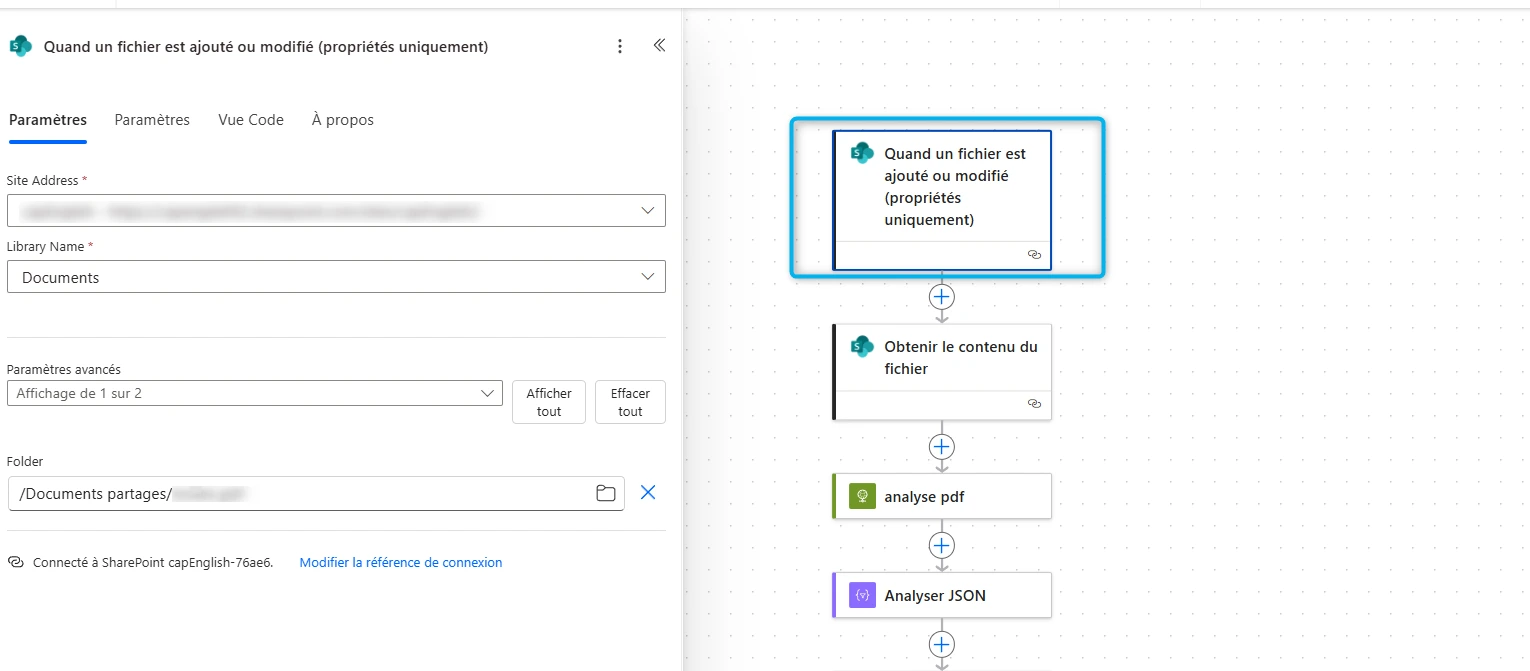Screen dimensions: 1530x671
Task: Remove the Folder parameter with X icon
Action: tap(648, 492)
